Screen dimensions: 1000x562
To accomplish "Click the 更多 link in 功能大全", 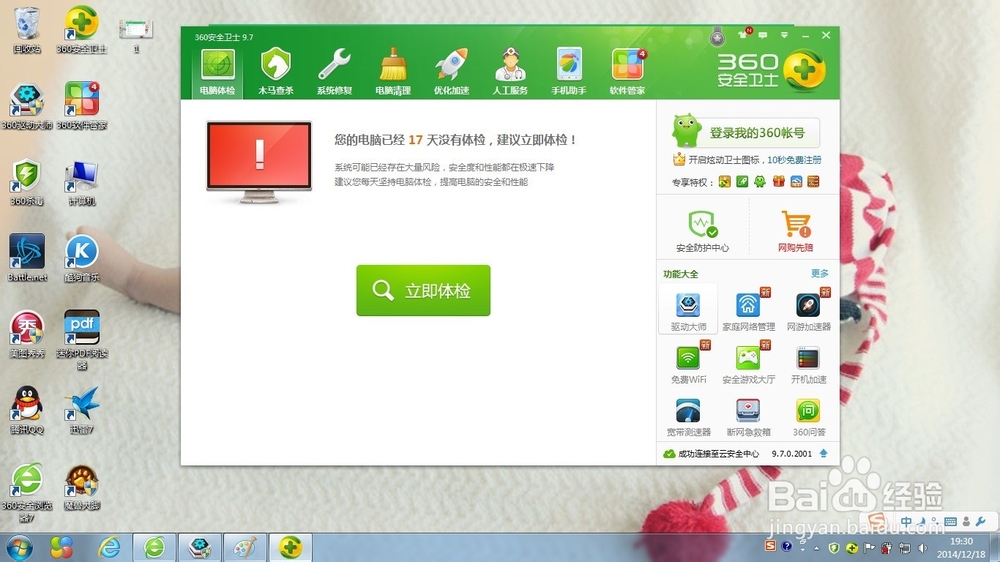I will 820,274.
